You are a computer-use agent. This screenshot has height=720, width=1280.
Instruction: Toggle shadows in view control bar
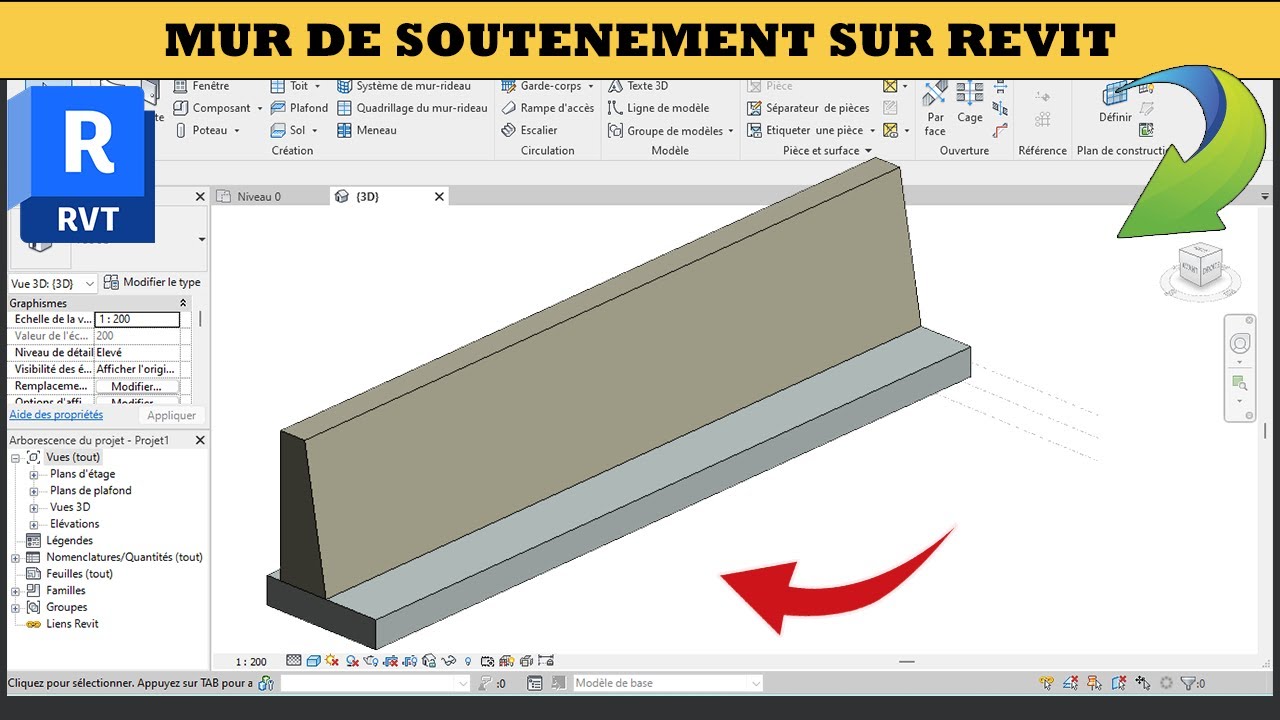(x=352, y=661)
